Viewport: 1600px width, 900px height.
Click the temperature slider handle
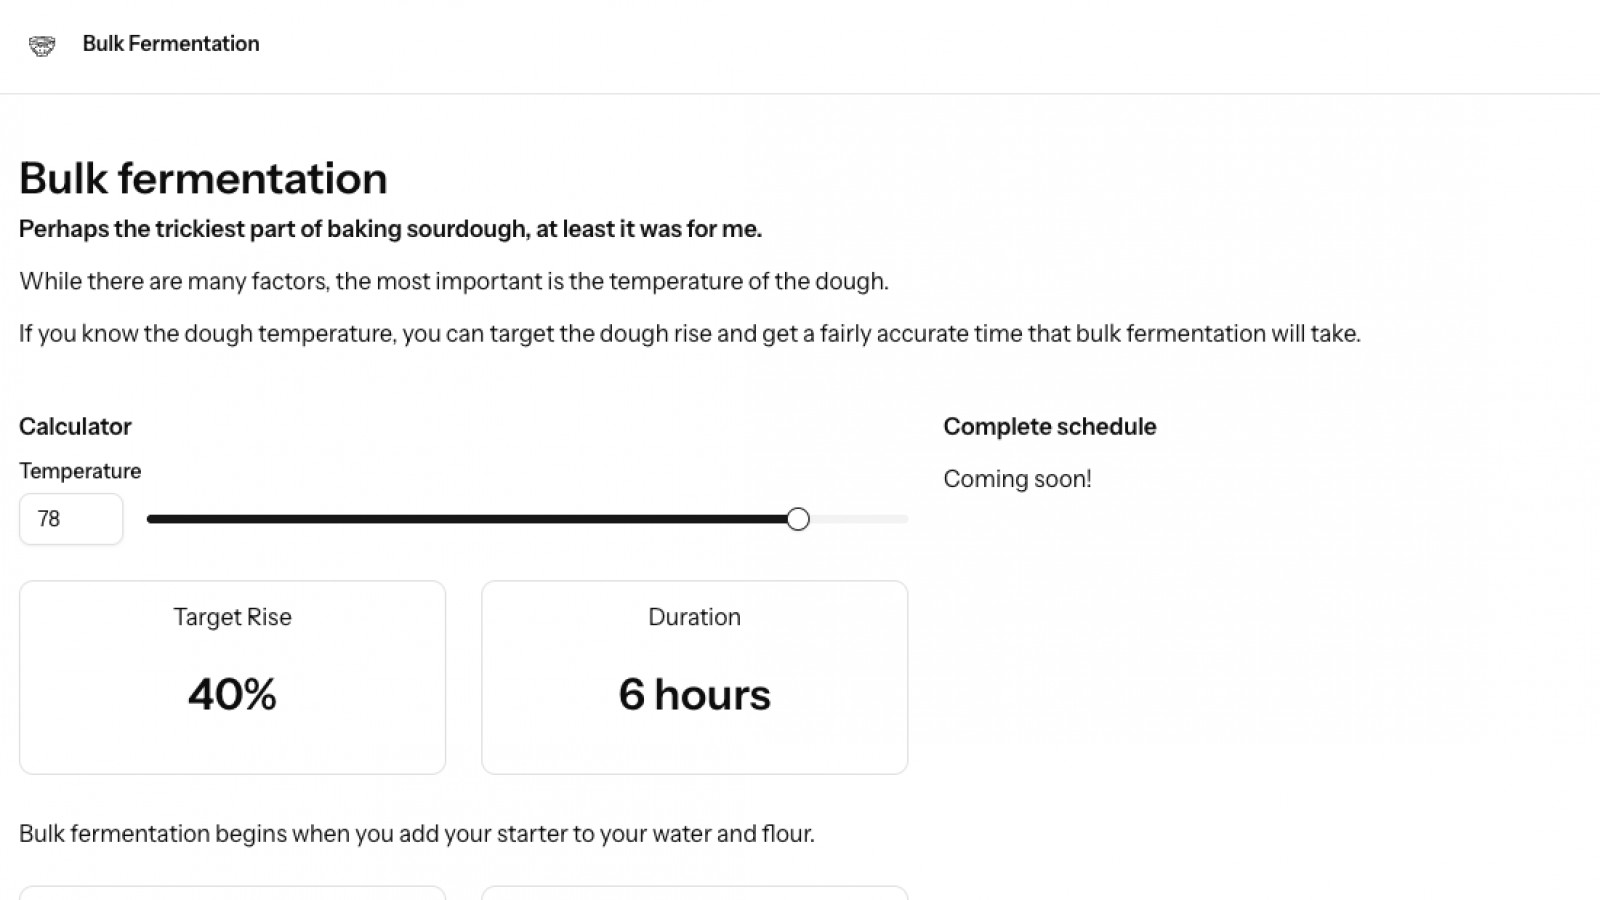[798, 519]
